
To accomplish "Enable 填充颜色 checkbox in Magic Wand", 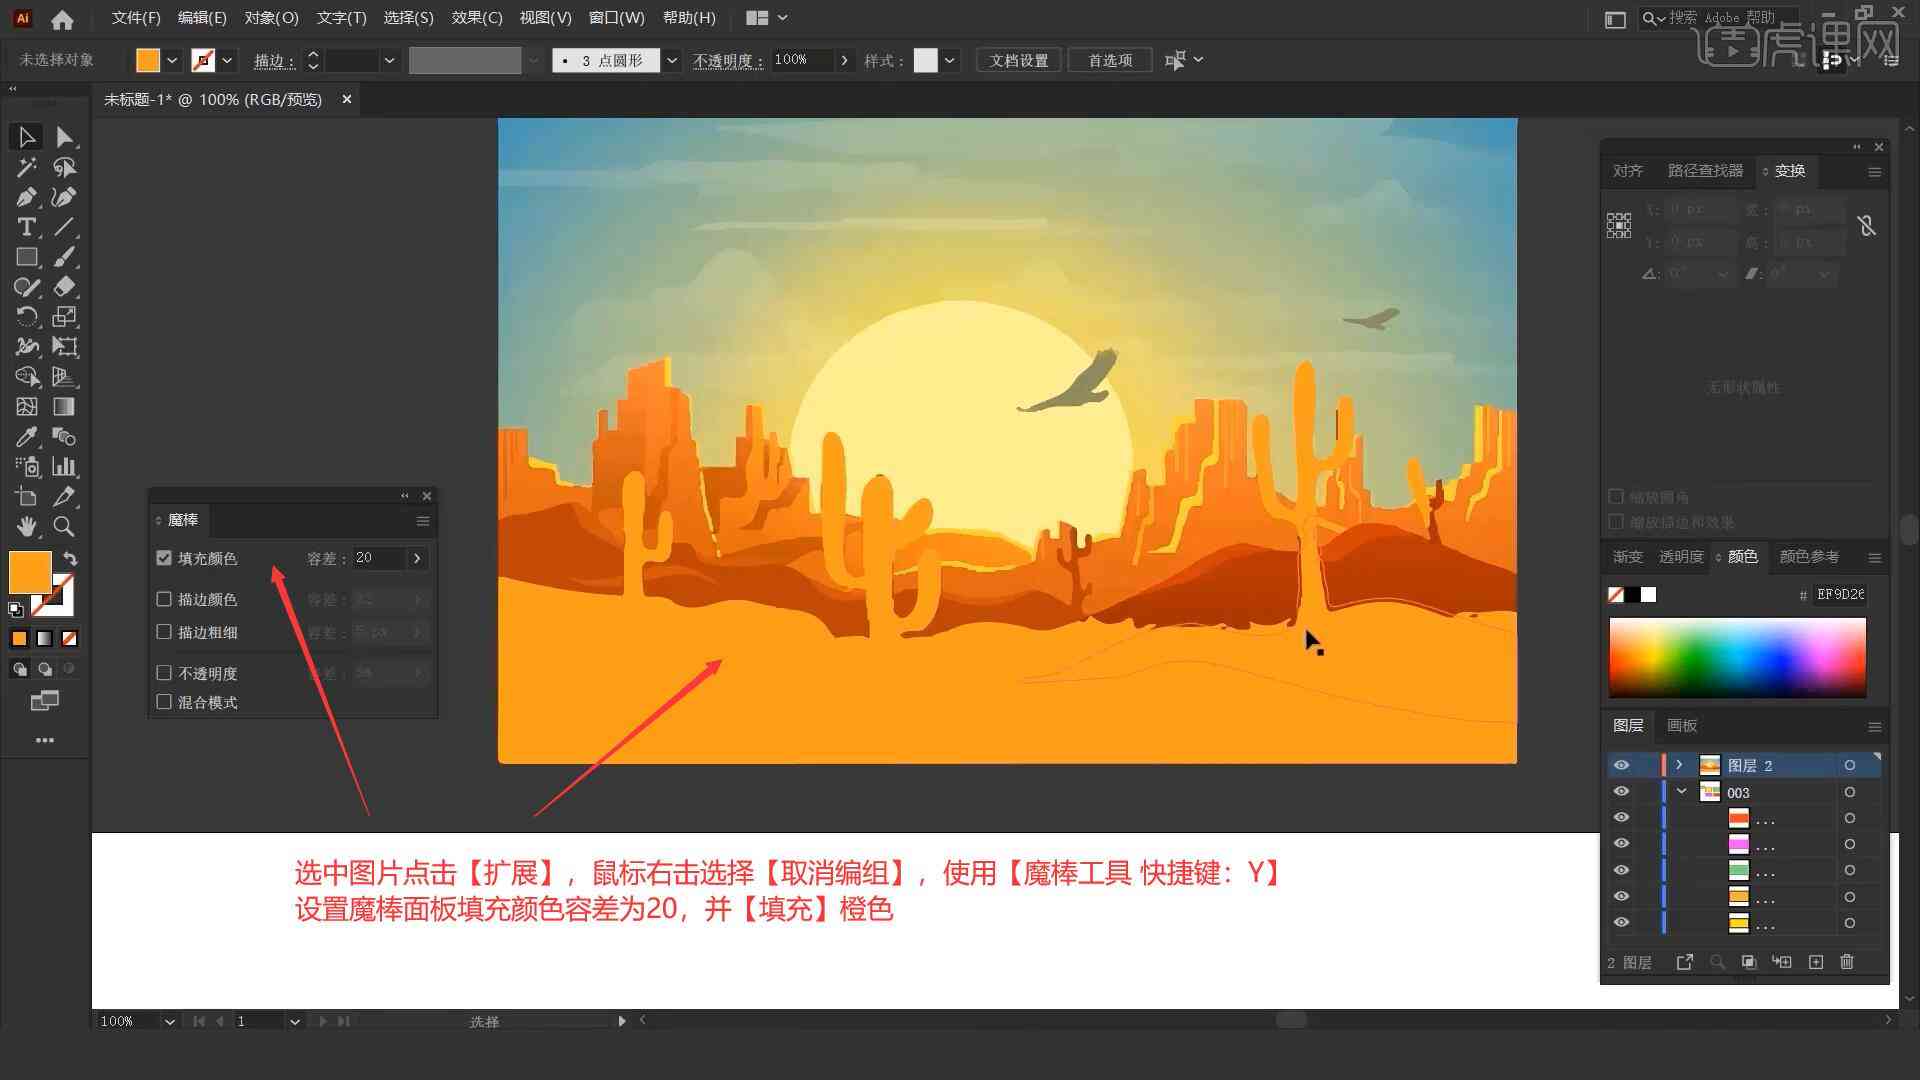I will point(164,556).
